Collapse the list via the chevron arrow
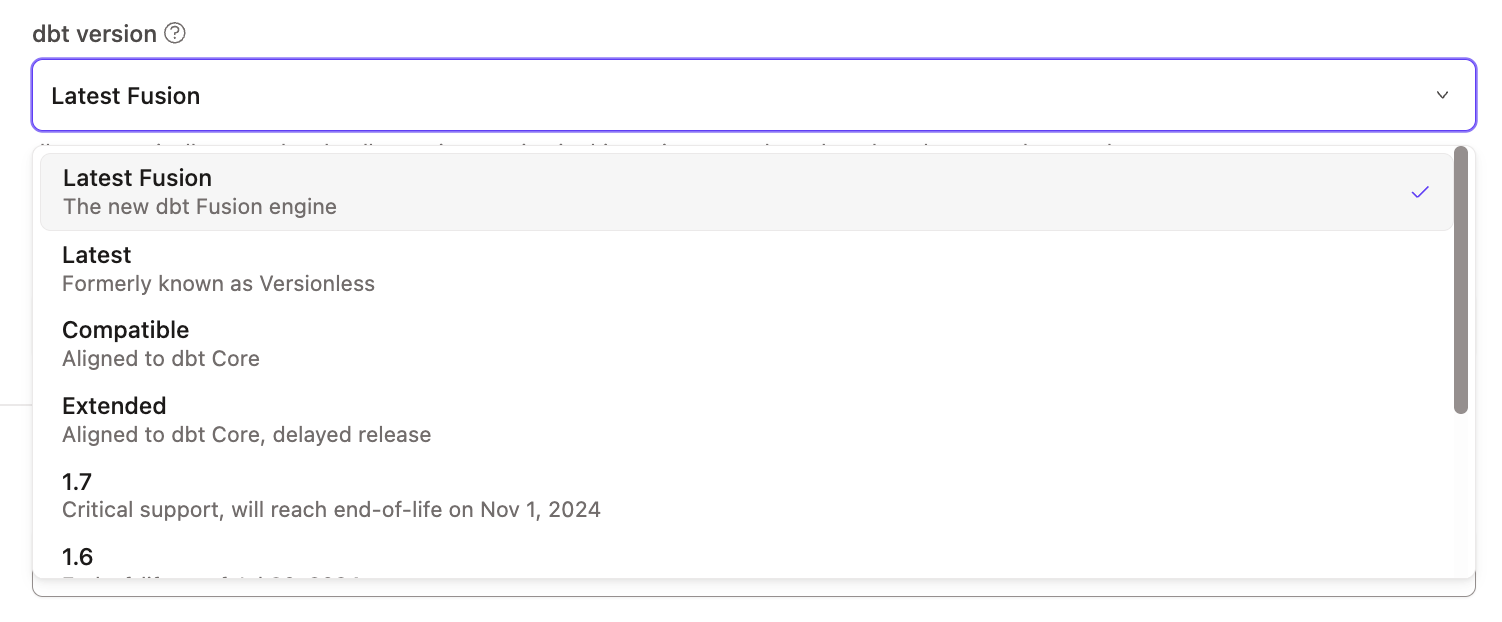This screenshot has width=1502, height=622. click(1443, 95)
